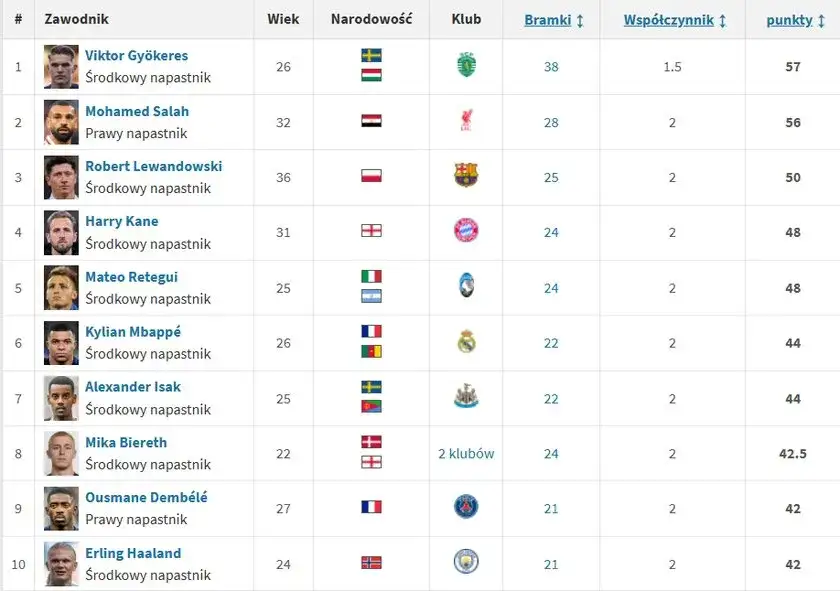Open the Paris Saint-Germain club crest
Image resolution: width=840 pixels, height=591 pixels.
pyautogui.click(x=466, y=507)
